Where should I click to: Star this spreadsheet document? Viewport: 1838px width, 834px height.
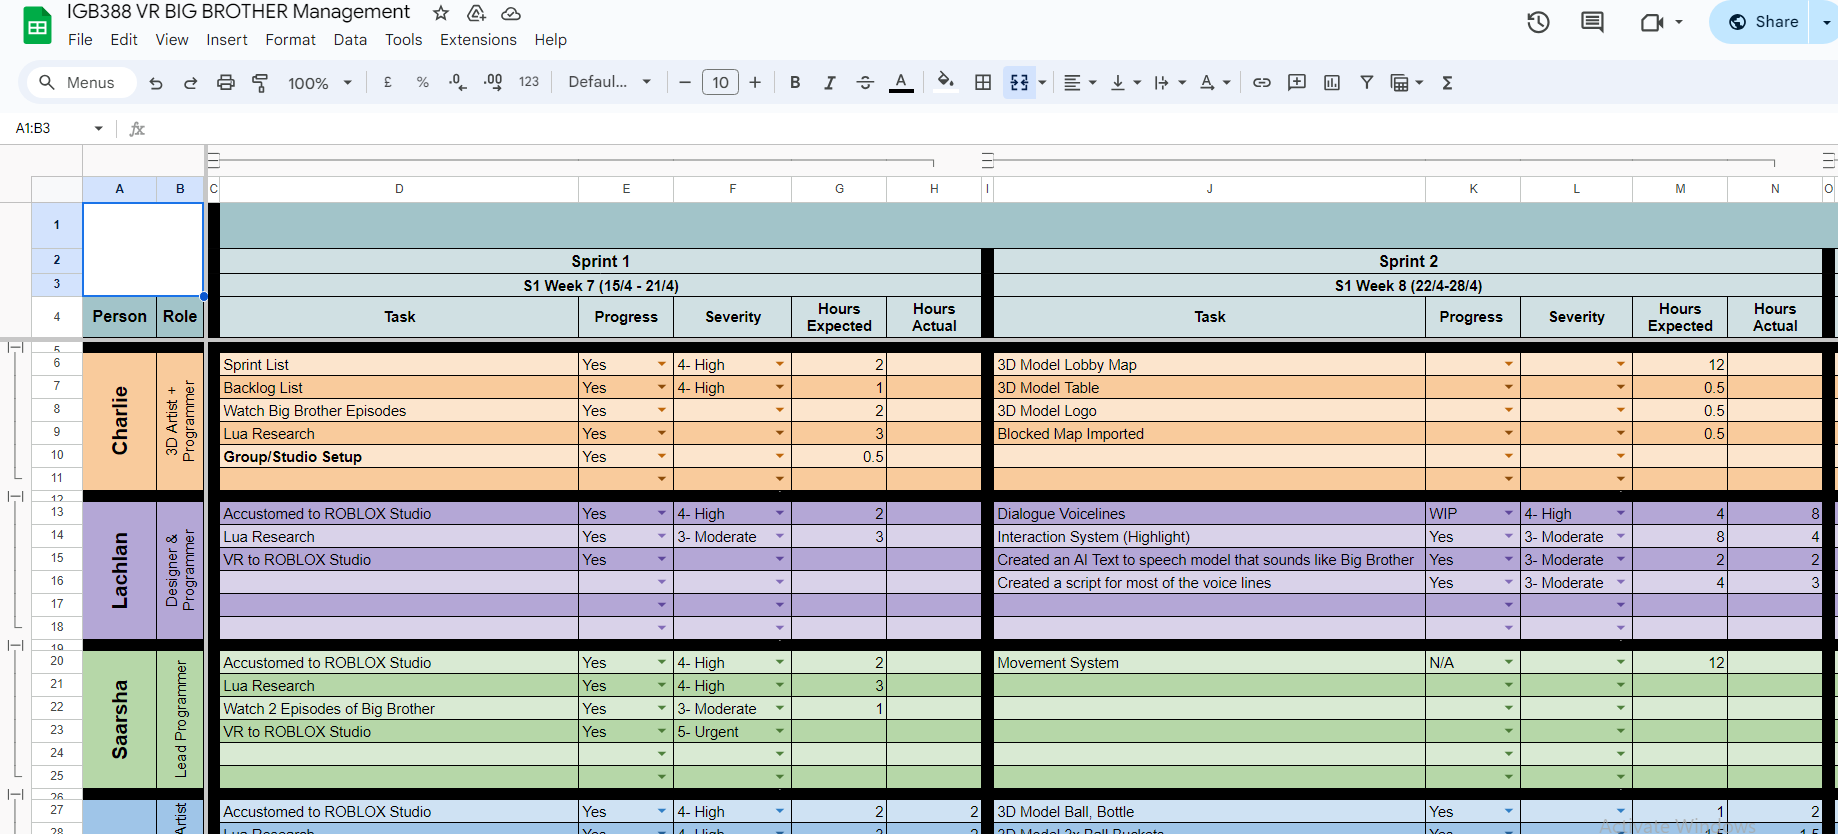[x=441, y=13]
